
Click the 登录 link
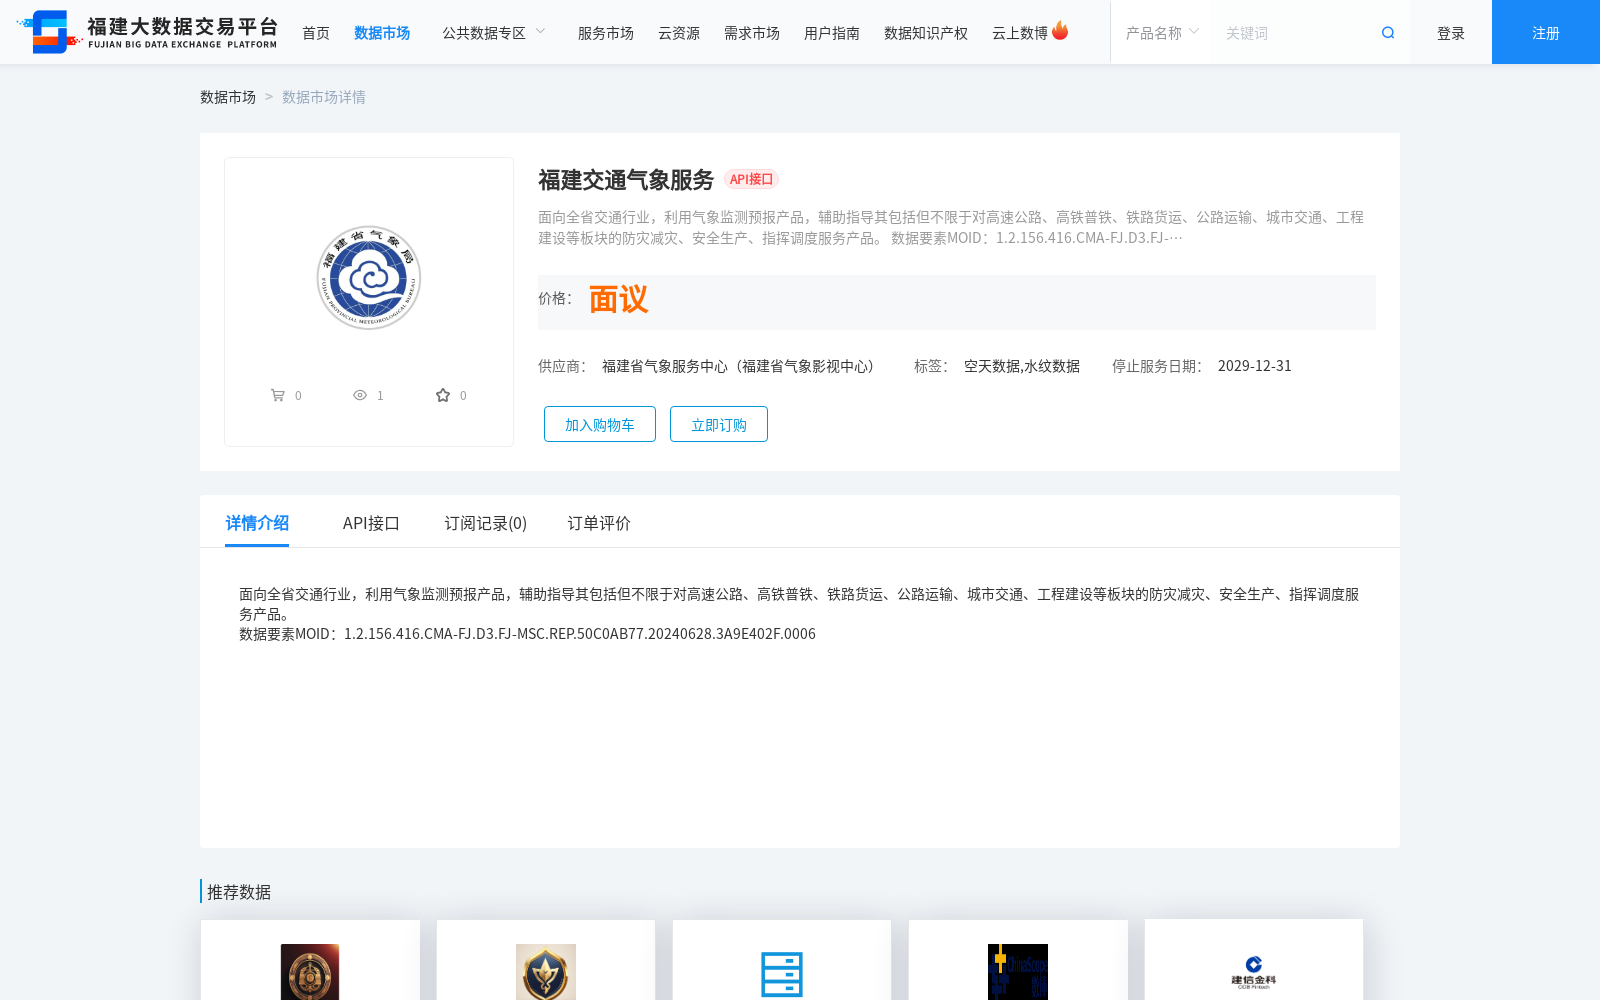click(1451, 33)
